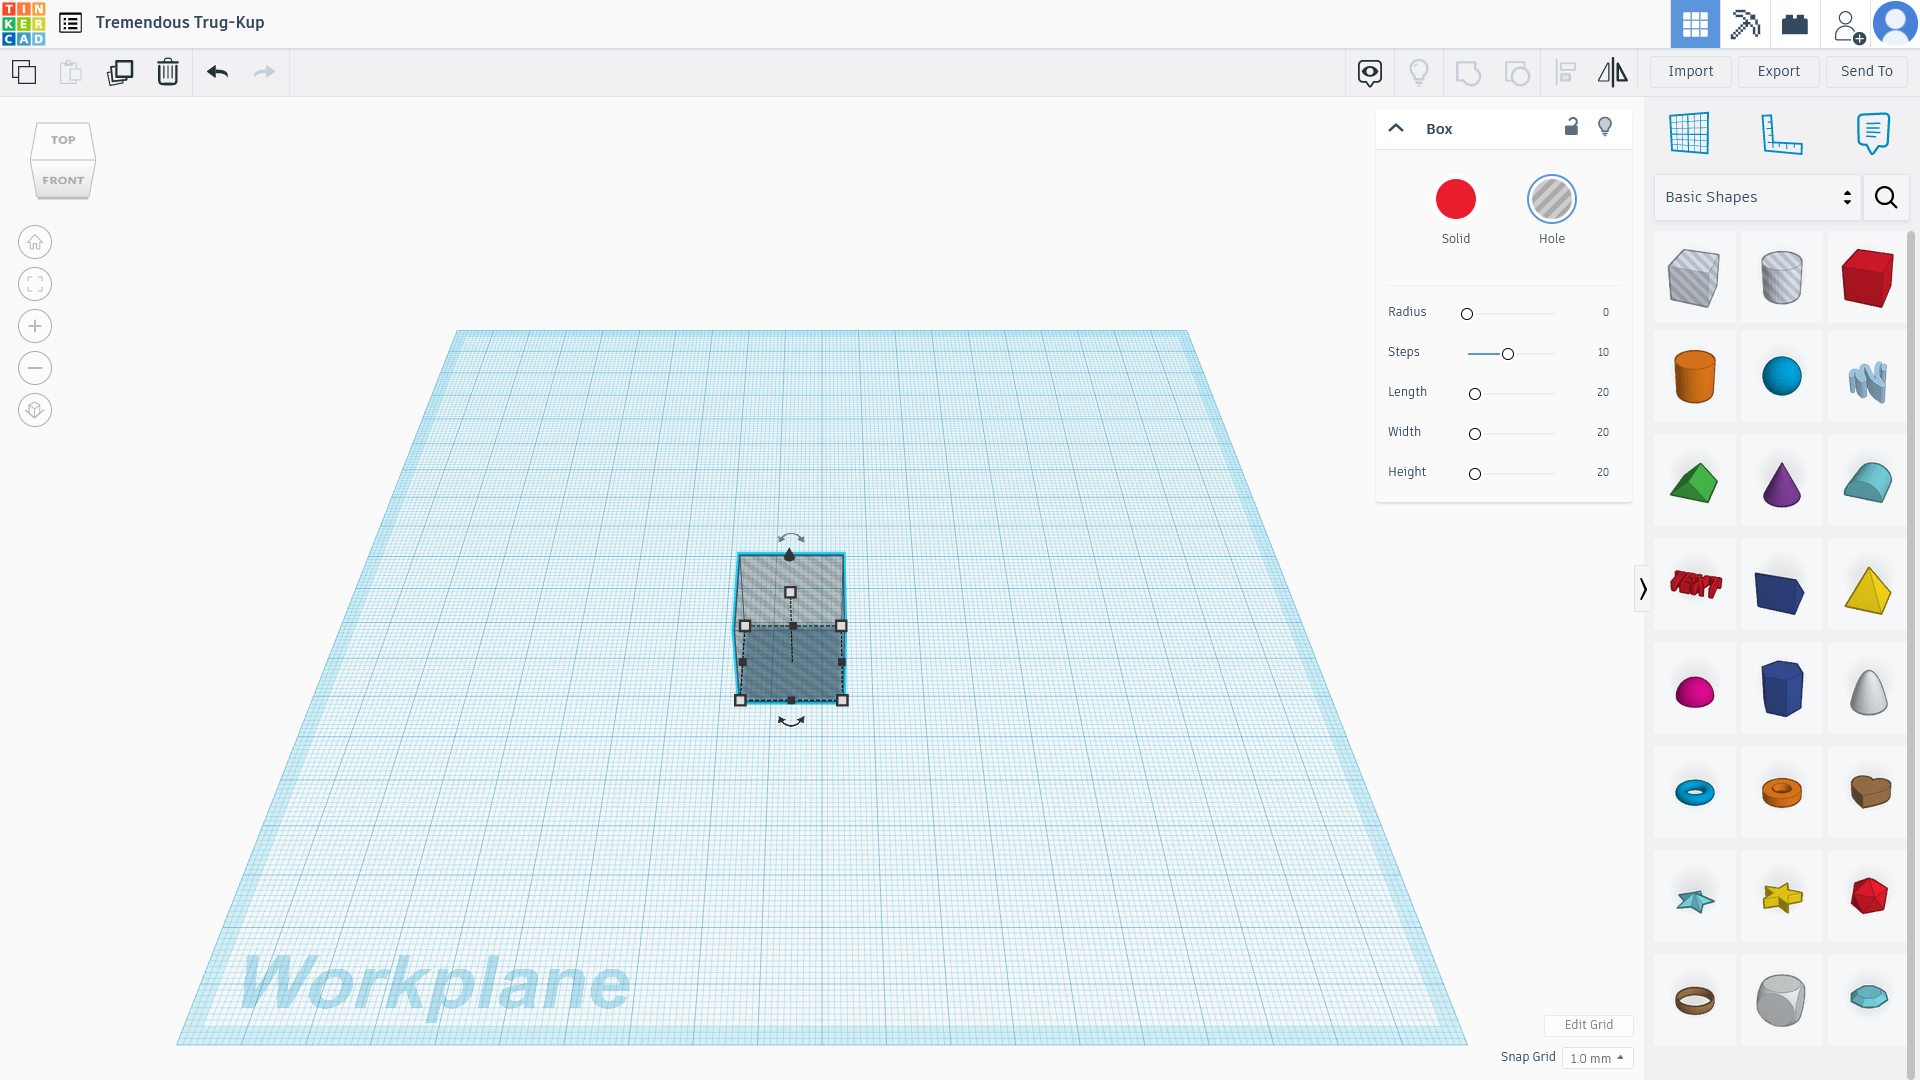Lock the selected Box shape
Screen dimensions: 1920x1080
pos(1570,127)
